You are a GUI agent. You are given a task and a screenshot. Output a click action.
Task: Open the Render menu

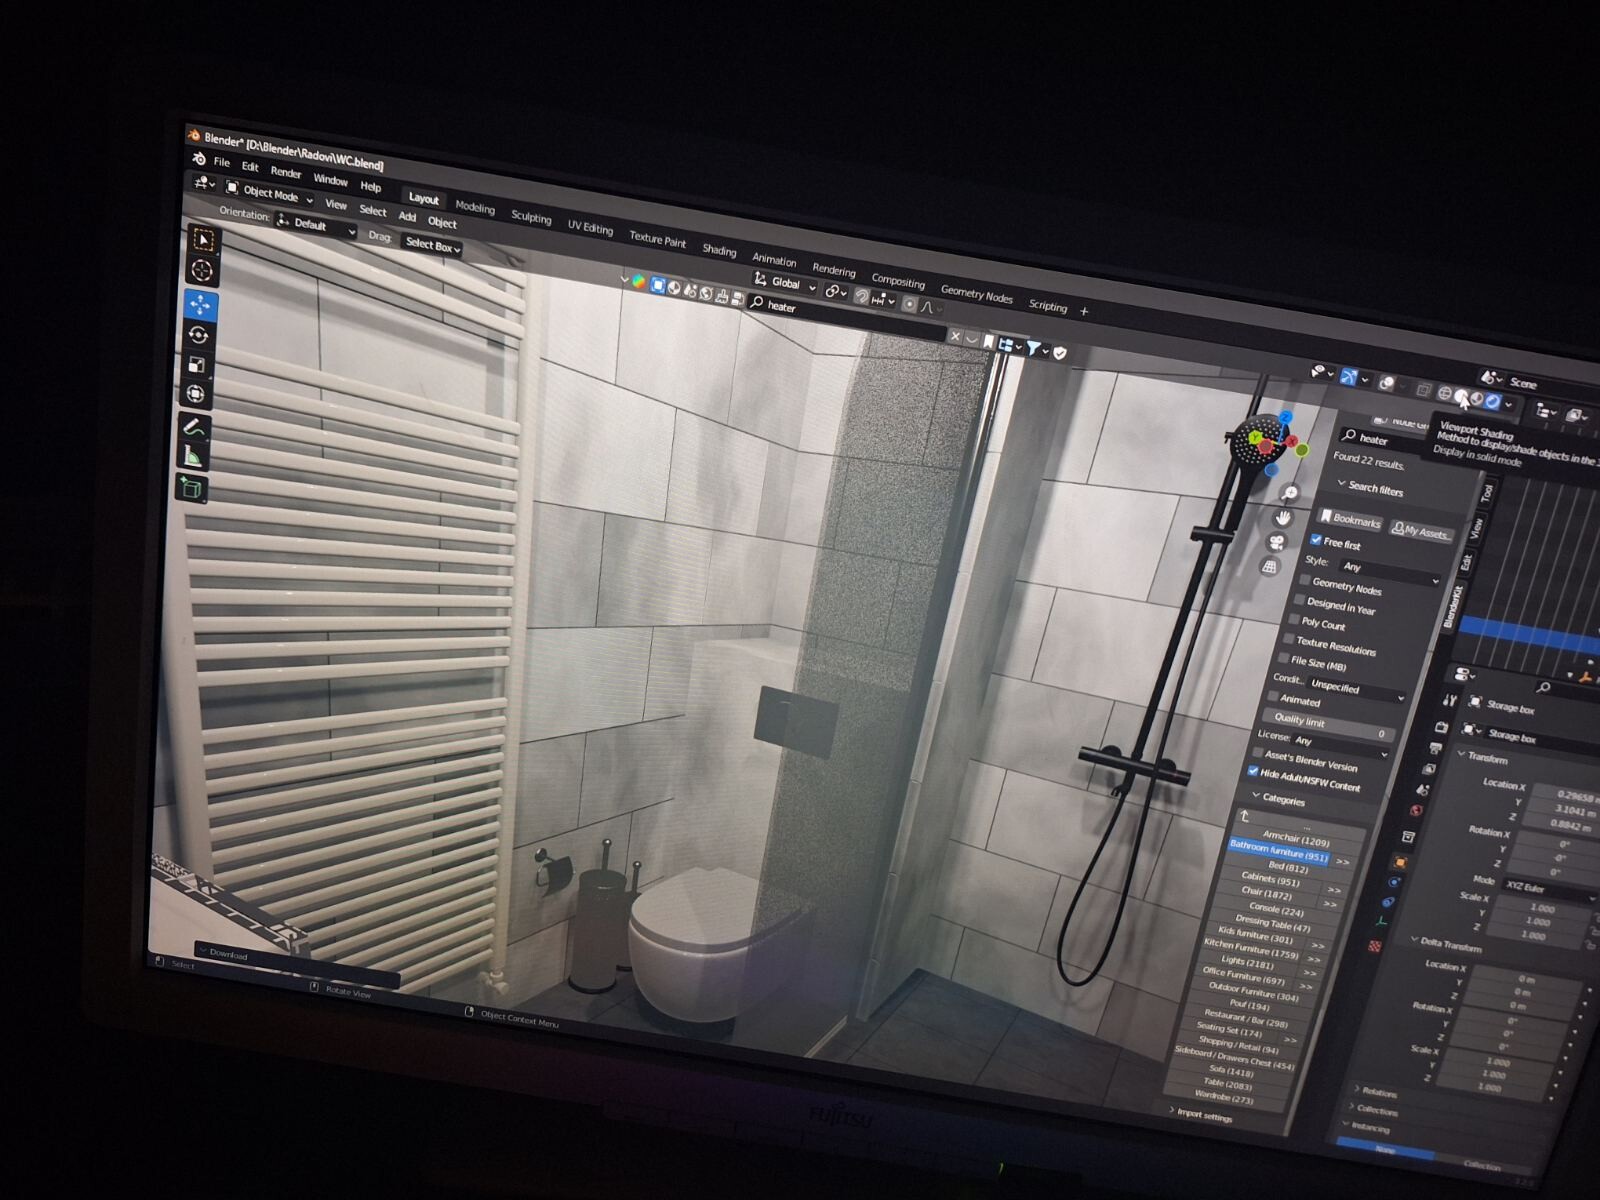[x=285, y=172]
